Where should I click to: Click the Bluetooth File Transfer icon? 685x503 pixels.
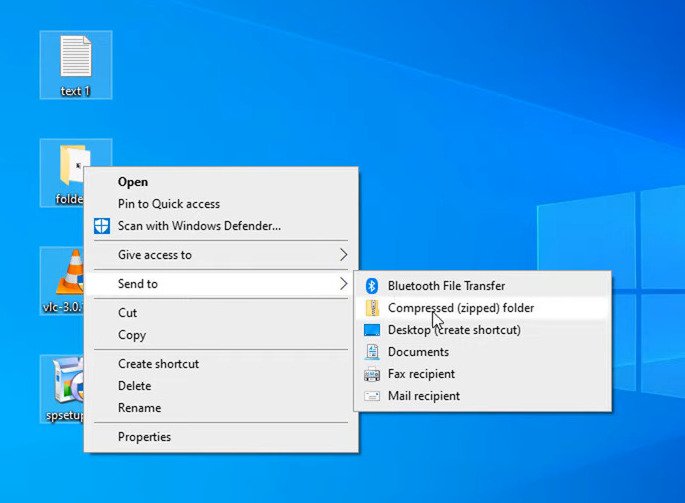(x=372, y=286)
